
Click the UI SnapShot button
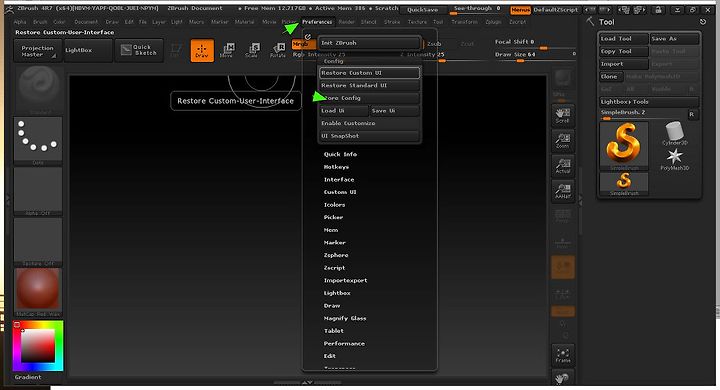coord(369,136)
